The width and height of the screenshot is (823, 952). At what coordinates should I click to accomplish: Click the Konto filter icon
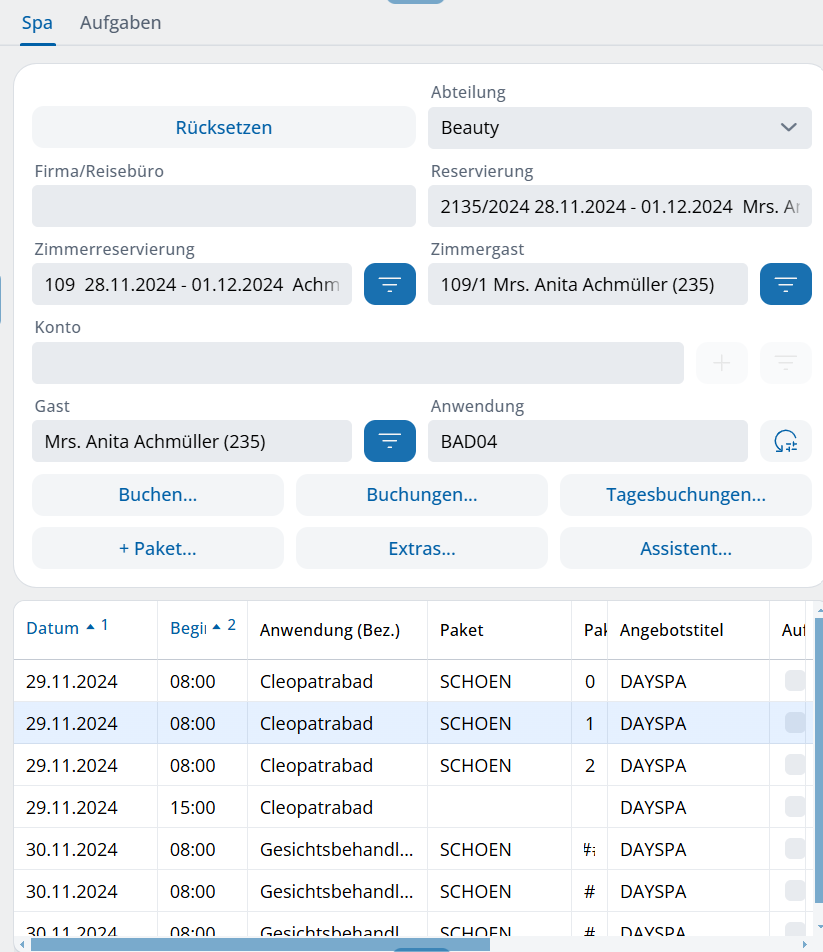pyautogui.click(x=785, y=363)
